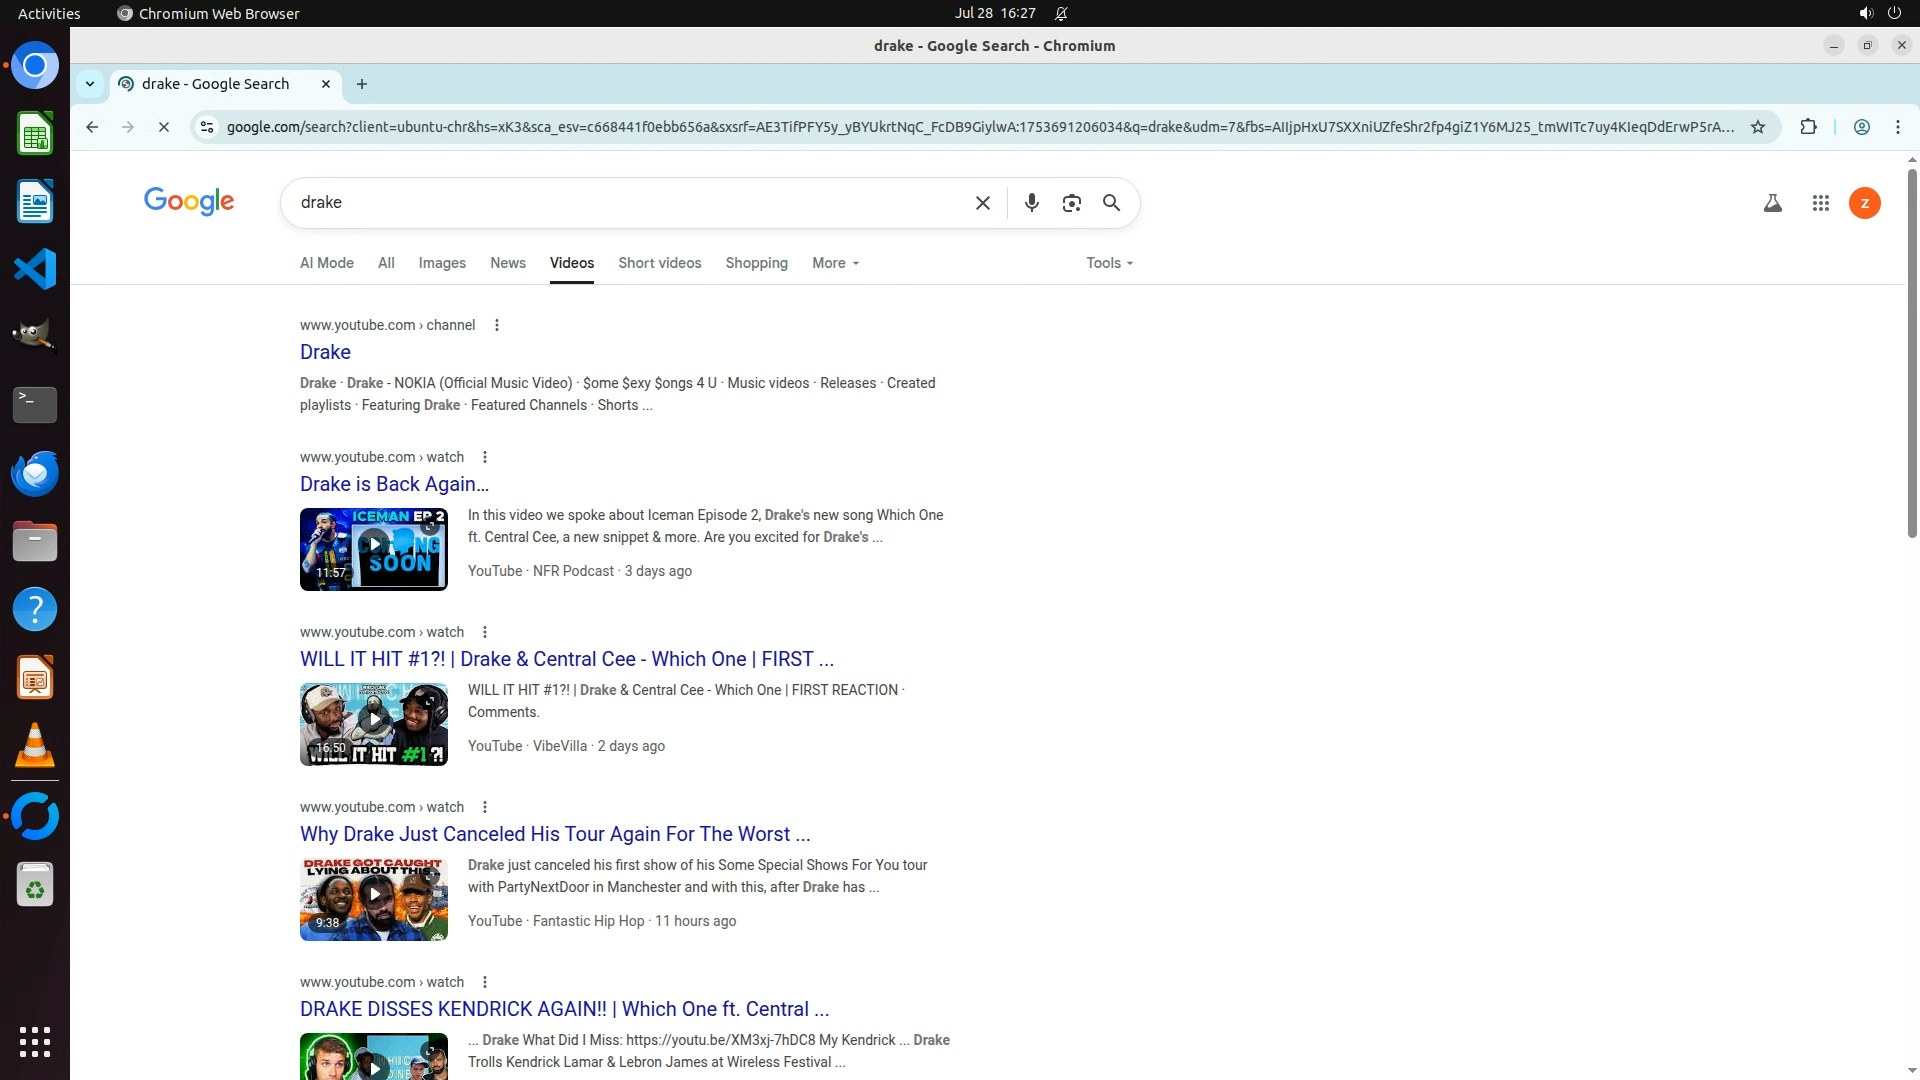Open options for the Drake channel result
The height and width of the screenshot is (1080, 1920).
tap(496, 325)
